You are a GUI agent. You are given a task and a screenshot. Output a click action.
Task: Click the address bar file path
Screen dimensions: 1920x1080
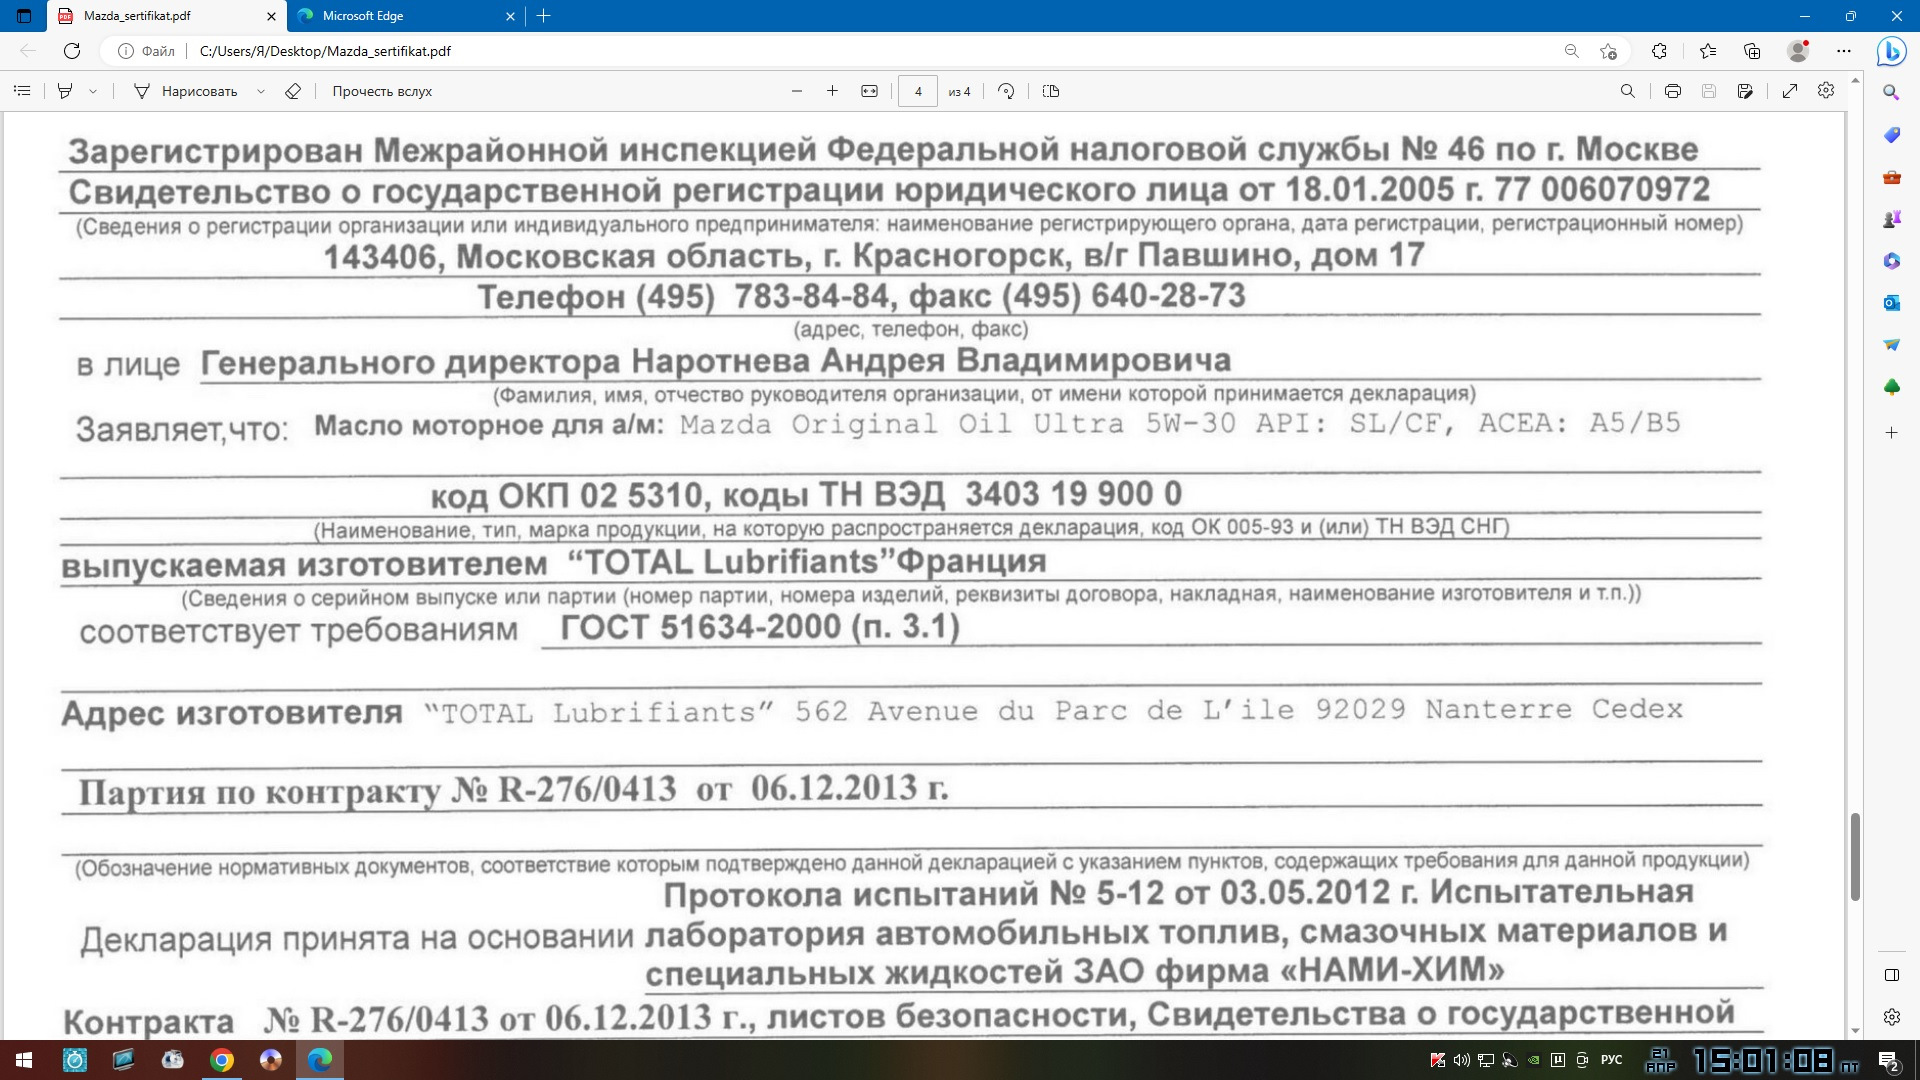pos(325,51)
